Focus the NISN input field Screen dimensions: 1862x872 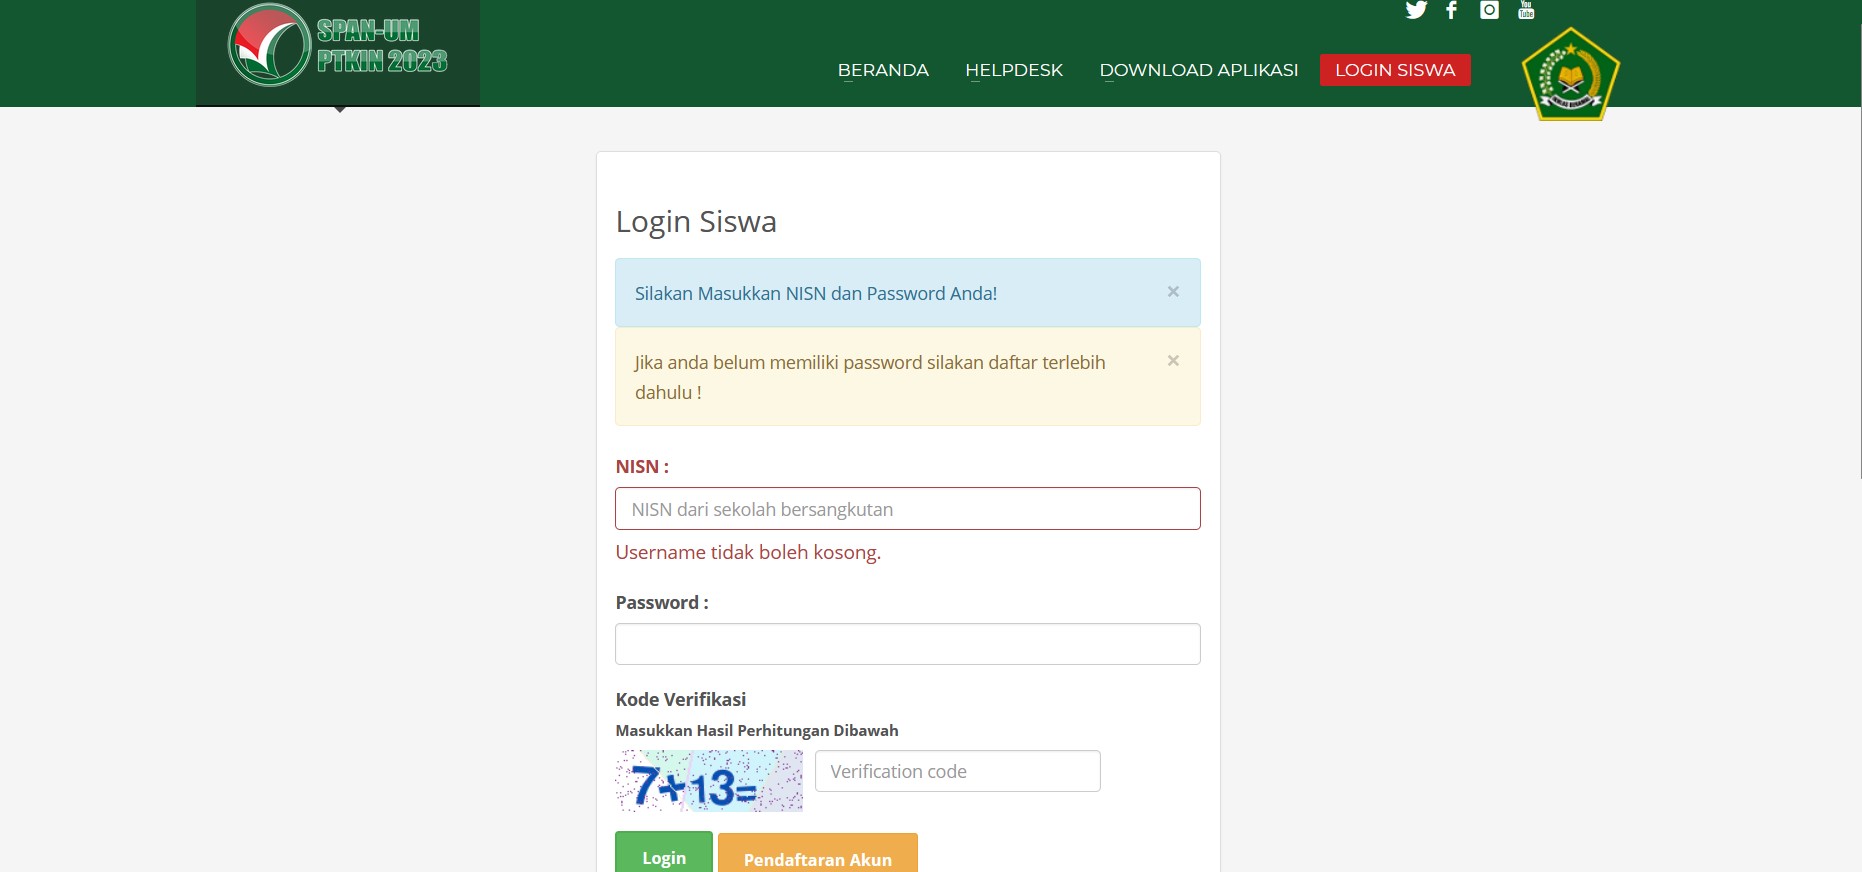[907, 509]
